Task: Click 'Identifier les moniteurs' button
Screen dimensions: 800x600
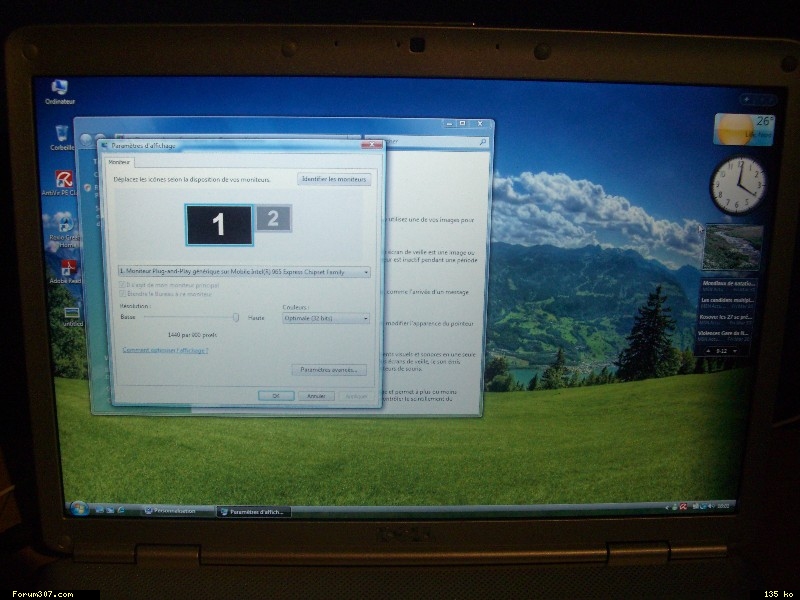Action: tap(334, 179)
